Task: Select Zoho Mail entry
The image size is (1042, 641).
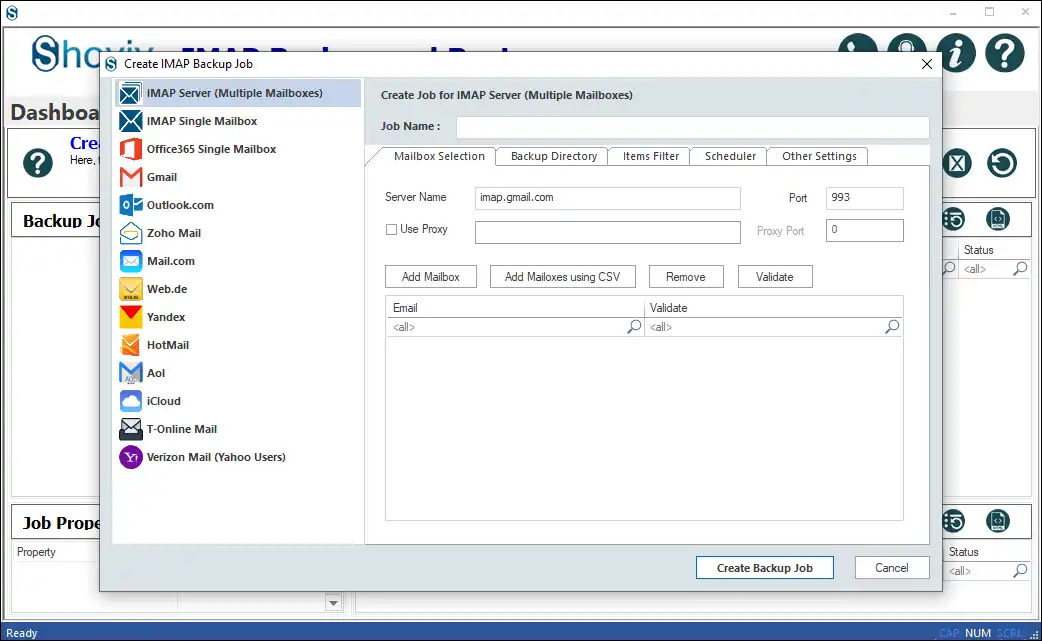Action: tap(238, 232)
